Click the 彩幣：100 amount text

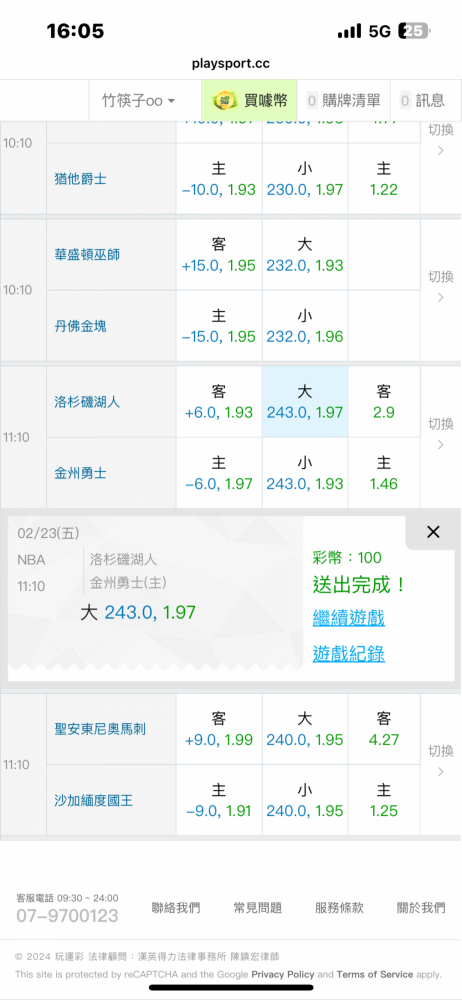(347, 558)
